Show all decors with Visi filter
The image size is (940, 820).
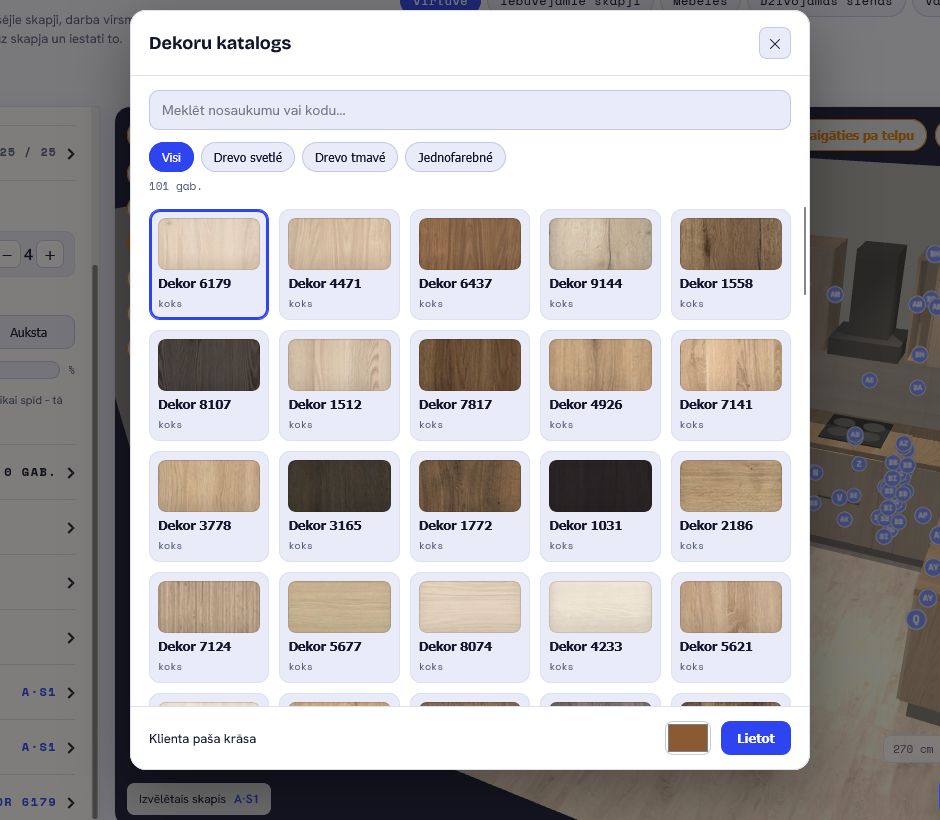pos(171,157)
